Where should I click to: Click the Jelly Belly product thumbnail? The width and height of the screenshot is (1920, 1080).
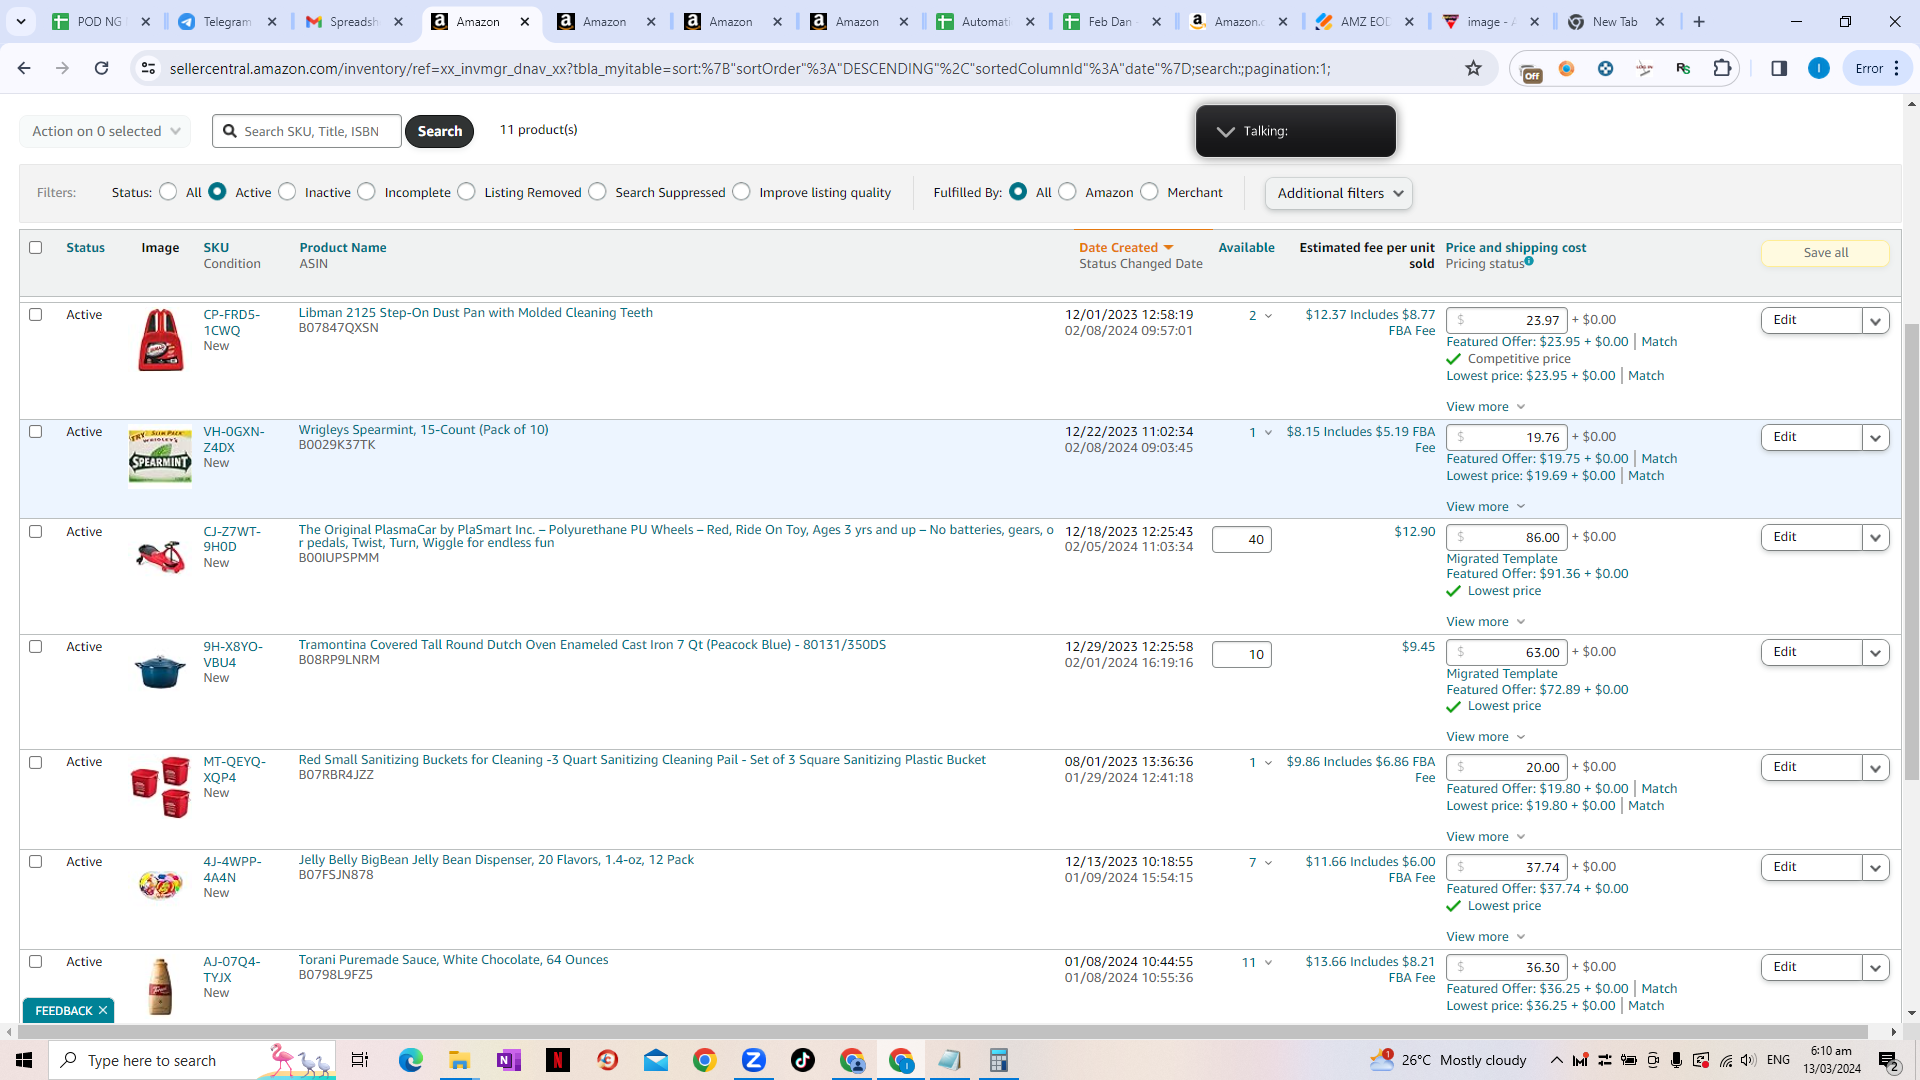pyautogui.click(x=160, y=884)
